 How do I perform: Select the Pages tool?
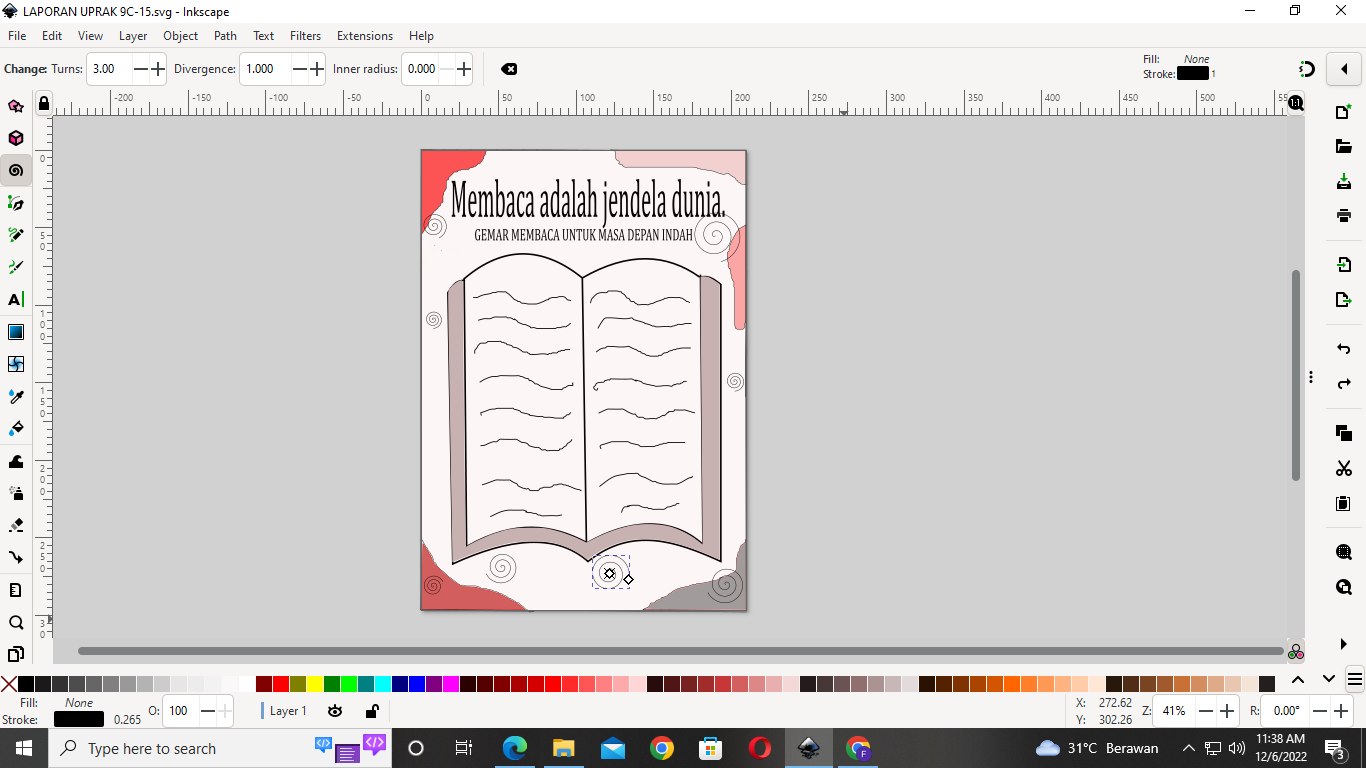click(15, 654)
